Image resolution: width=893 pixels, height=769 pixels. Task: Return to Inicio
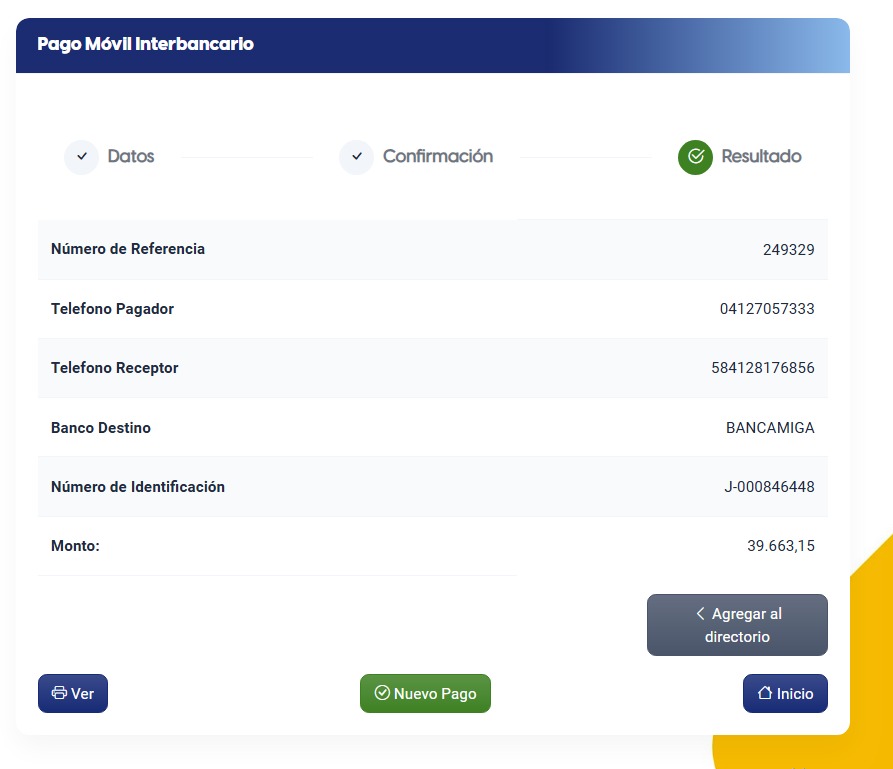point(785,693)
